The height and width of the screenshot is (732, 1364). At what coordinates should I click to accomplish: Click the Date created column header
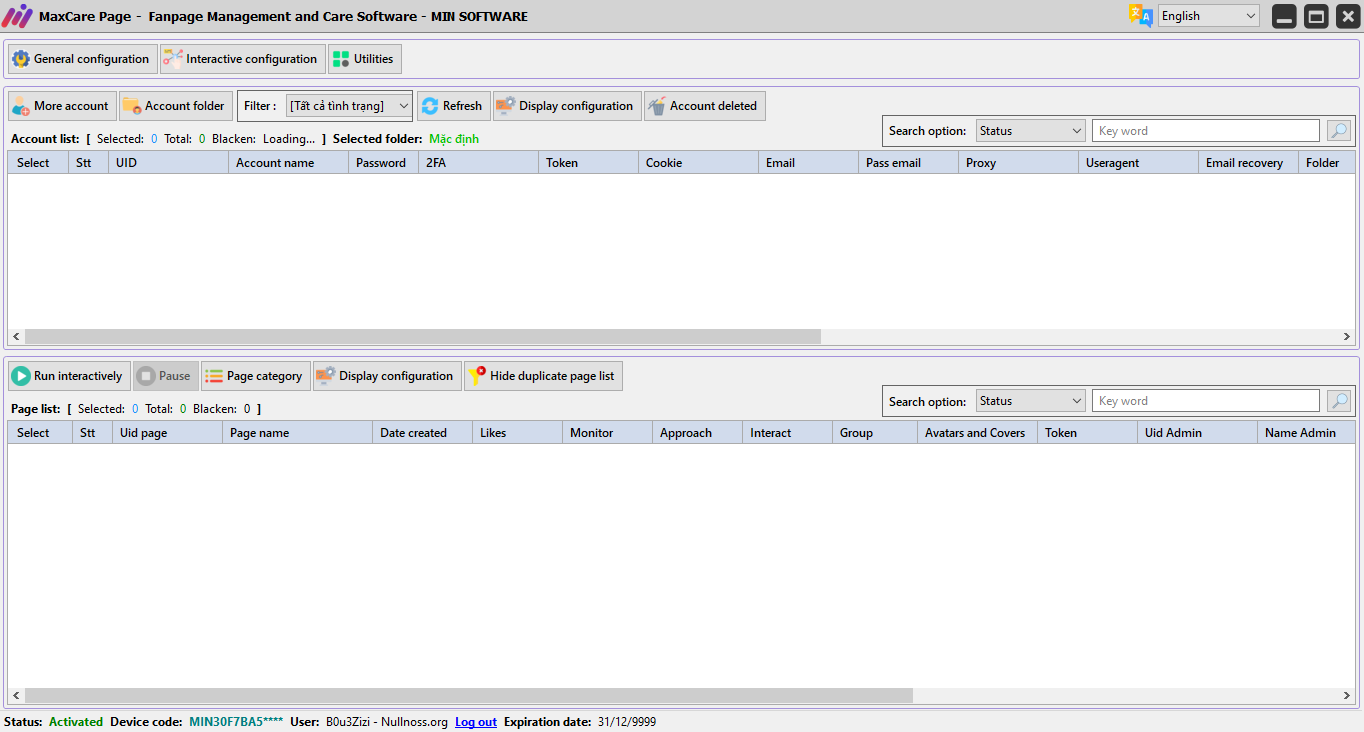click(x=422, y=433)
